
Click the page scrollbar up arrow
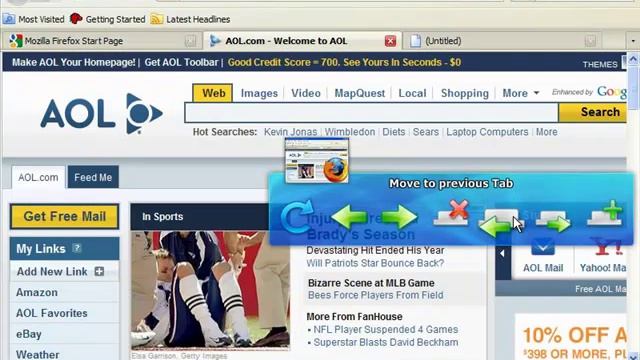coord(633,60)
